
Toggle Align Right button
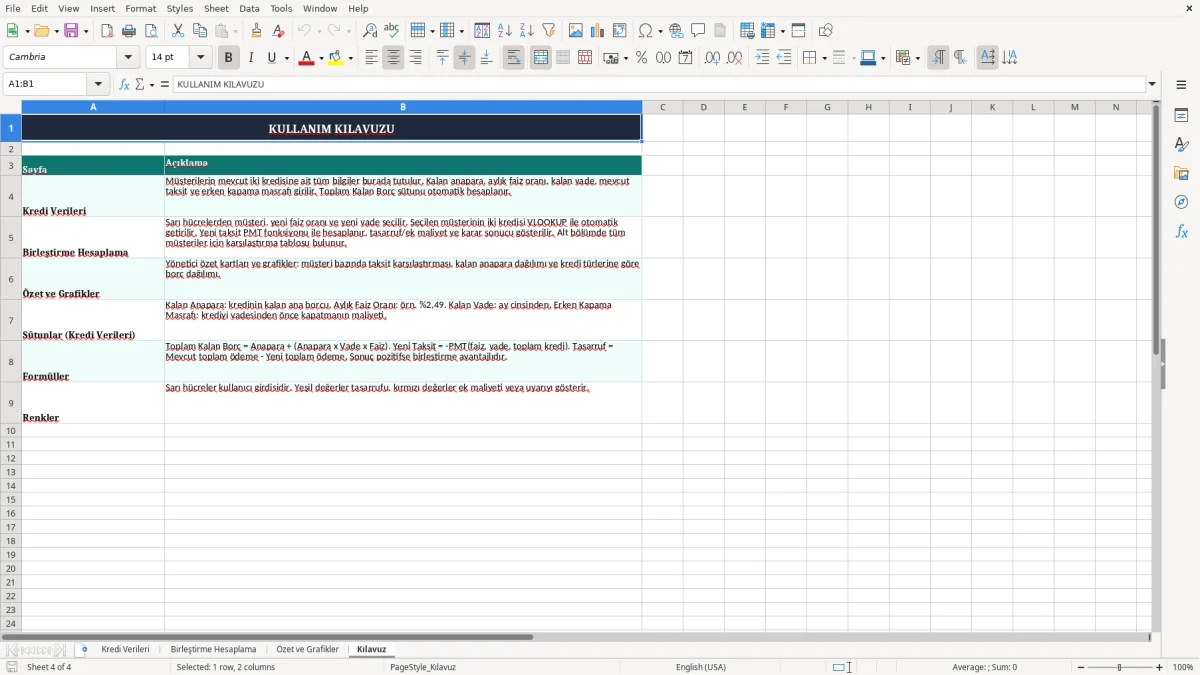pos(415,58)
